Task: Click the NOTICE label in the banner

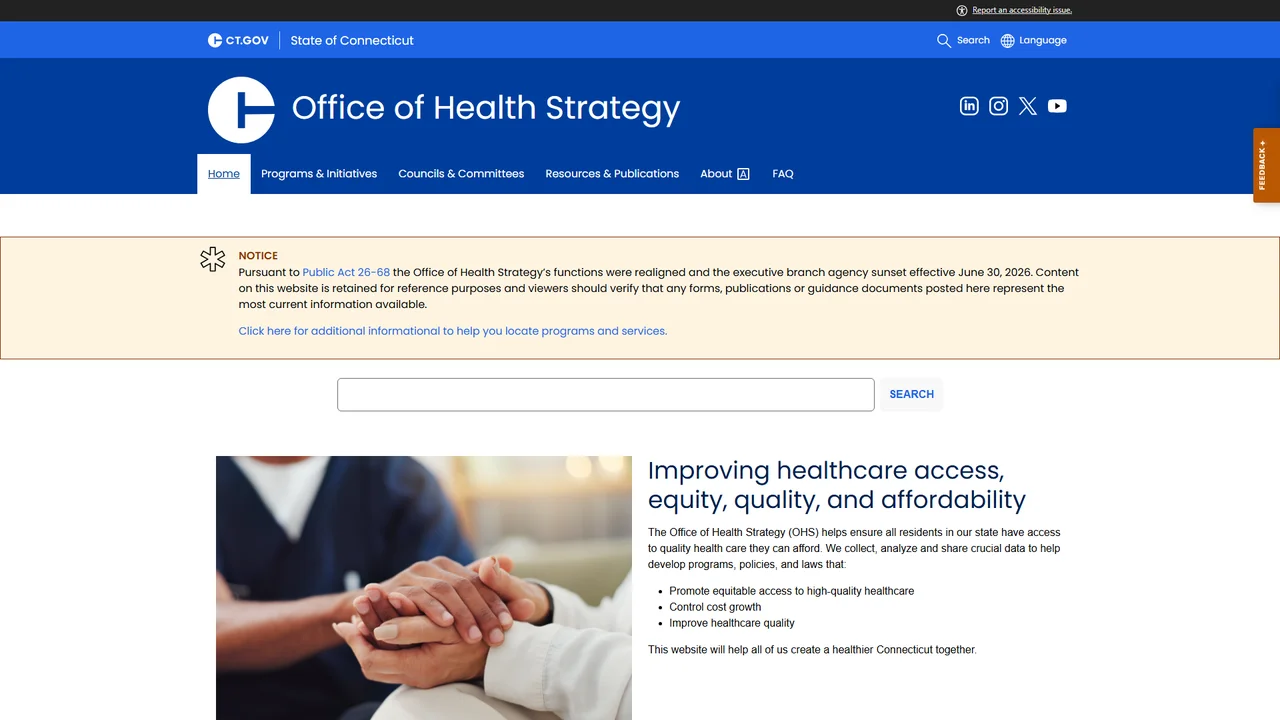Action: tap(258, 256)
